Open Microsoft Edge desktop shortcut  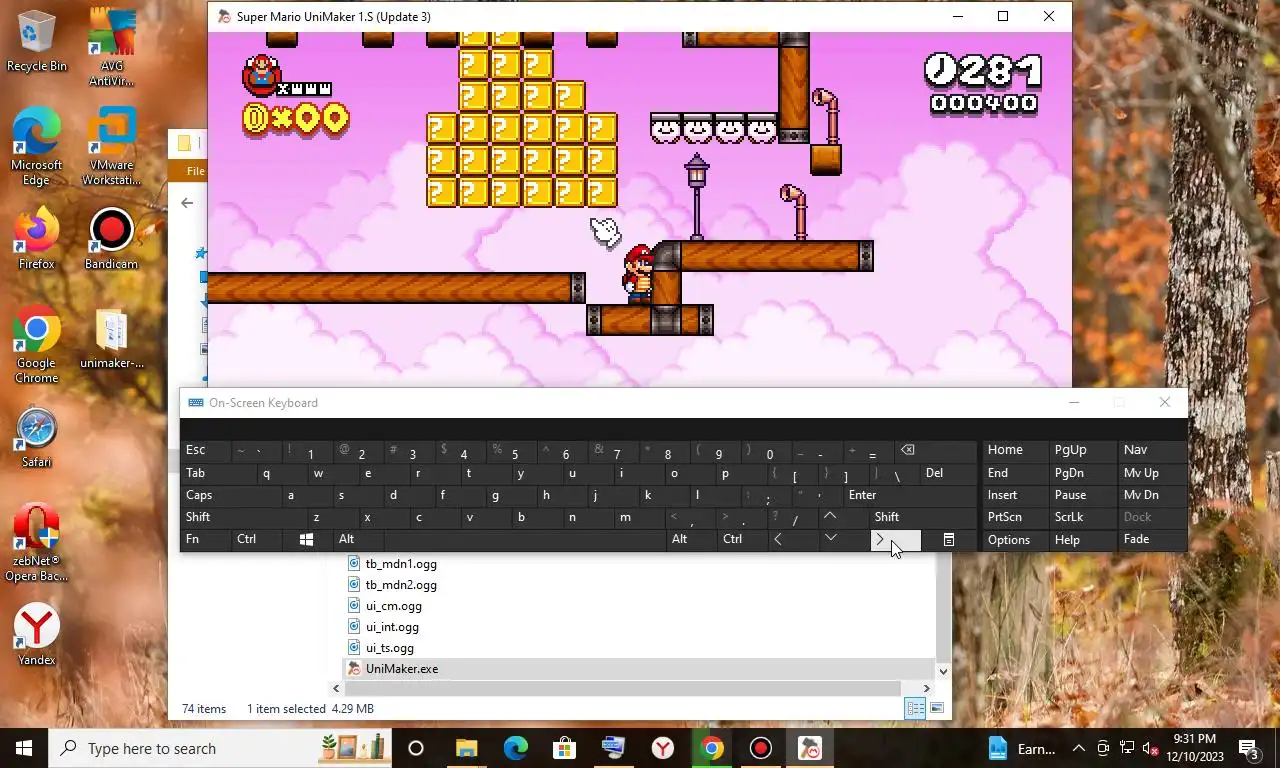tap(36, 146)
